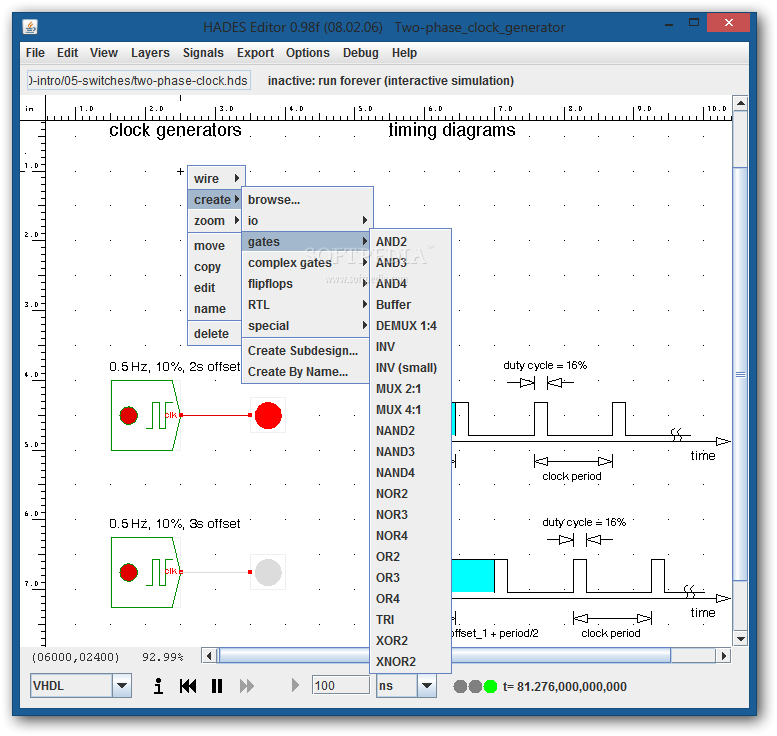Create a TRI gate
The height and width of the screenshot is (736, 777).
click(x=410, y=620)
